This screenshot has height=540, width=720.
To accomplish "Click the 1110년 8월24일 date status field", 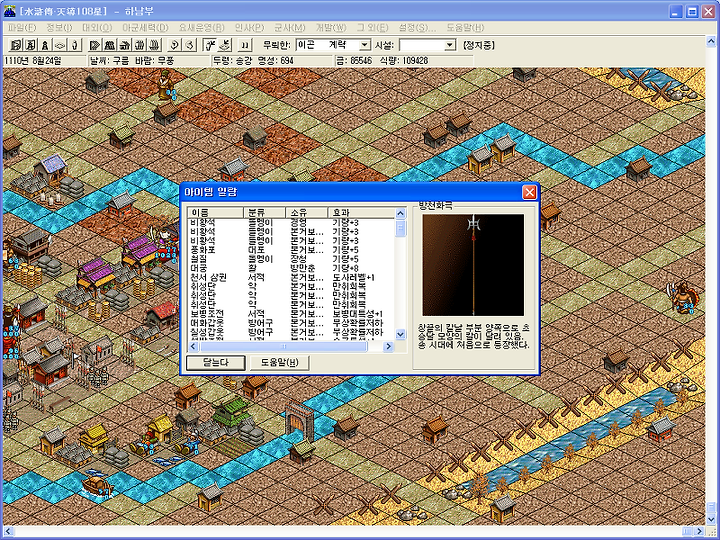I will (x=45, y=61).
